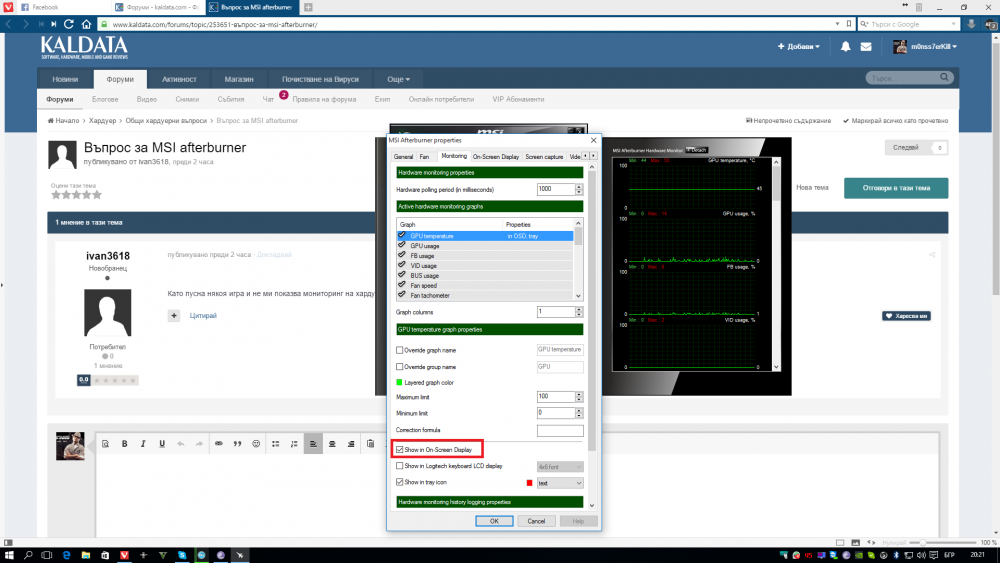Image resolution: width=1000 pixels, height=563 pixels.
Task: Toggle the Show in tray icon checkbox
Action: tap(400, 482)
